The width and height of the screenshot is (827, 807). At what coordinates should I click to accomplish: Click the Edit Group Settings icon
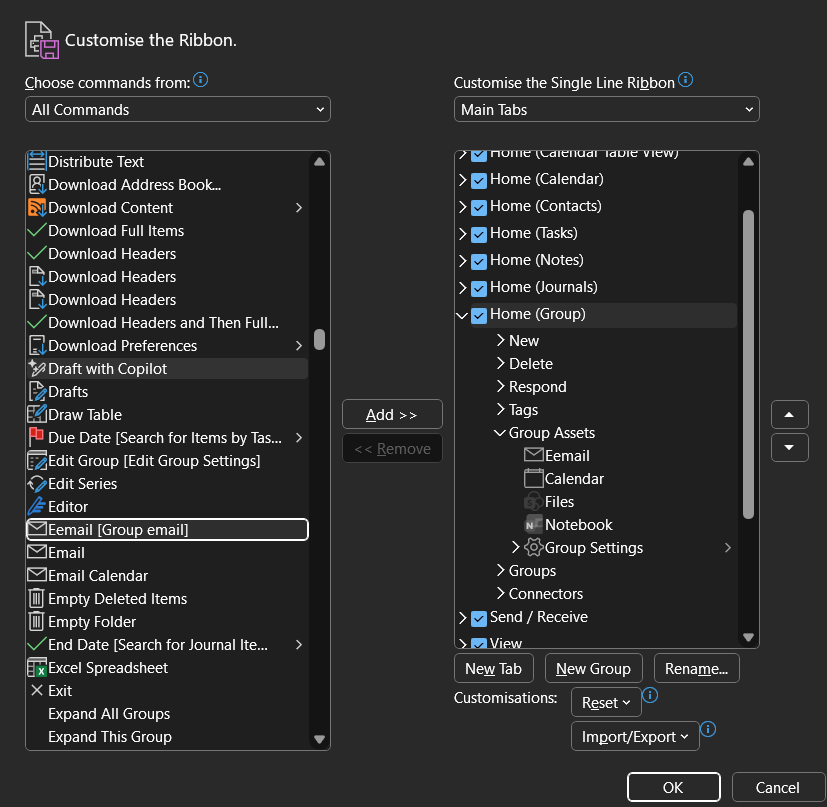point(36,460)
